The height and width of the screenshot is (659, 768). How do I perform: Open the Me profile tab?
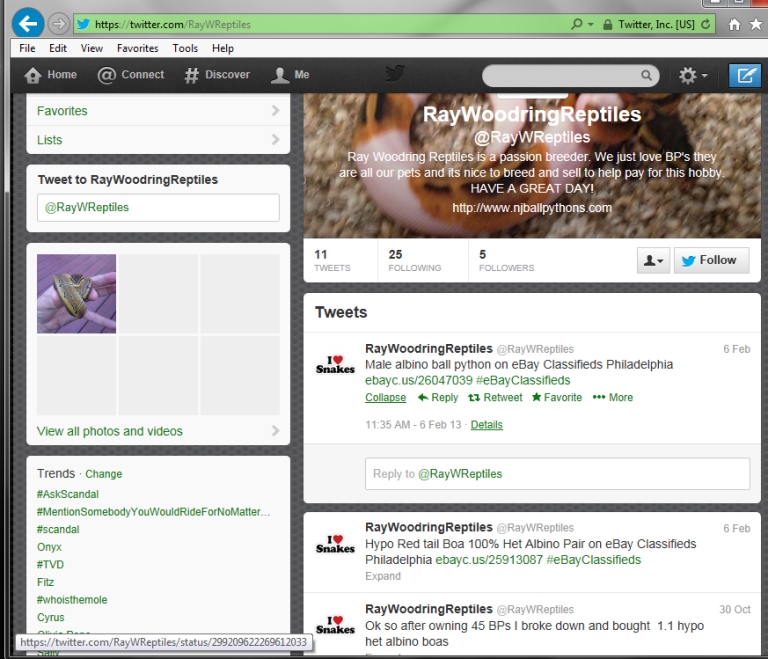pyautogui.click(x=290, y=75)
